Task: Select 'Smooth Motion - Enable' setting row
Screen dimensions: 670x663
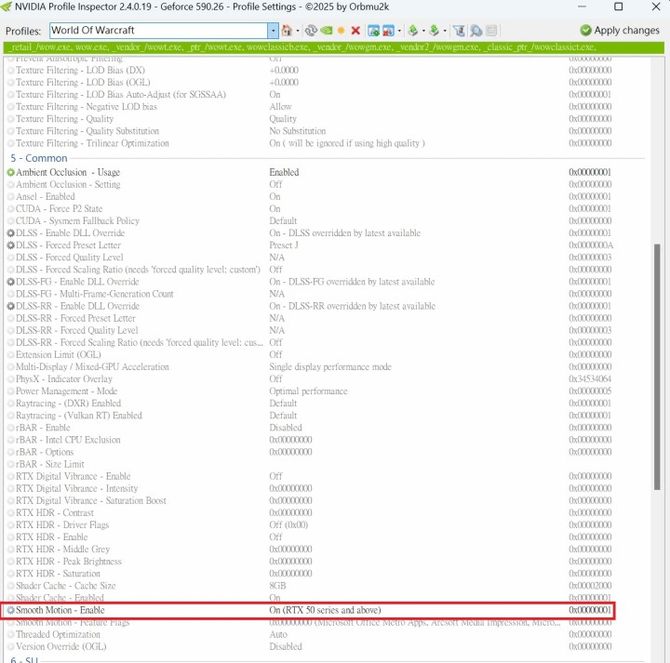Action: point(308,610)
